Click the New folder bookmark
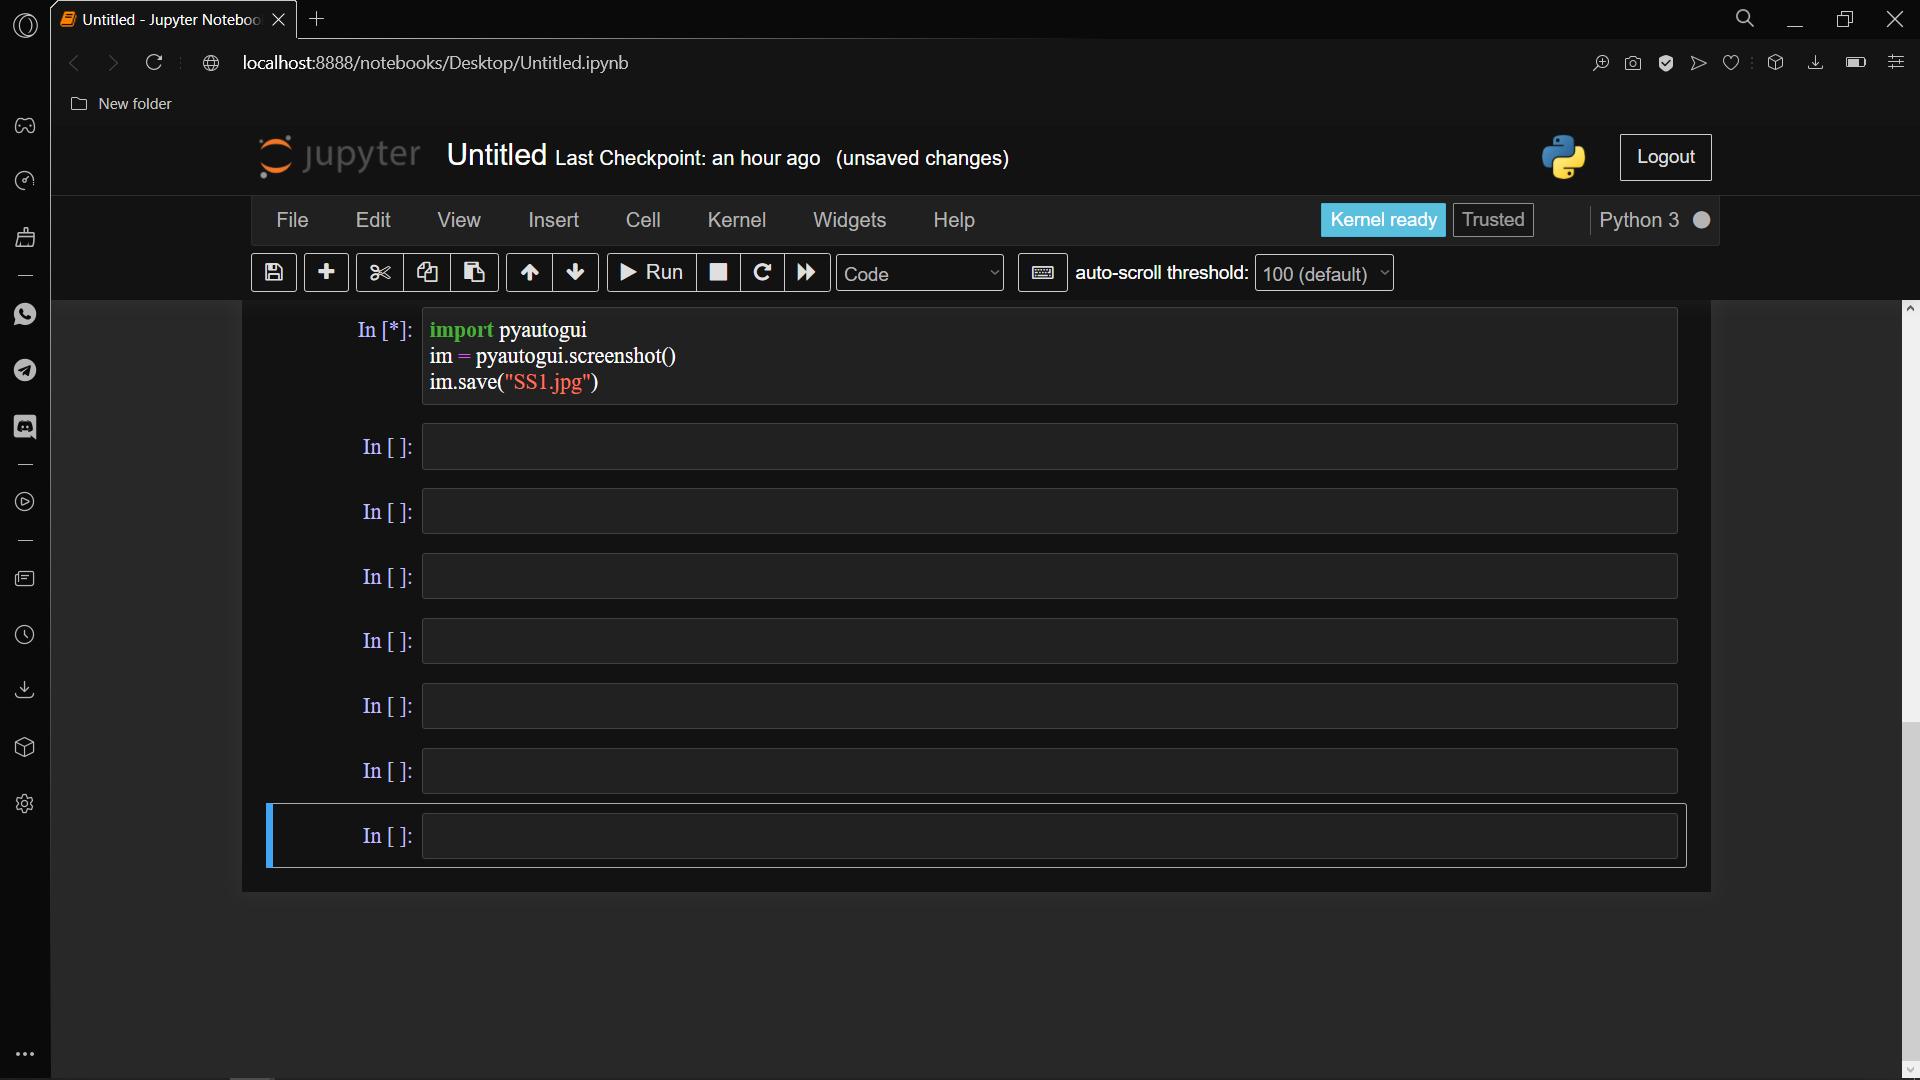Image resolution: width=1920 pixels, height=1080 pixels. point(122,104)
